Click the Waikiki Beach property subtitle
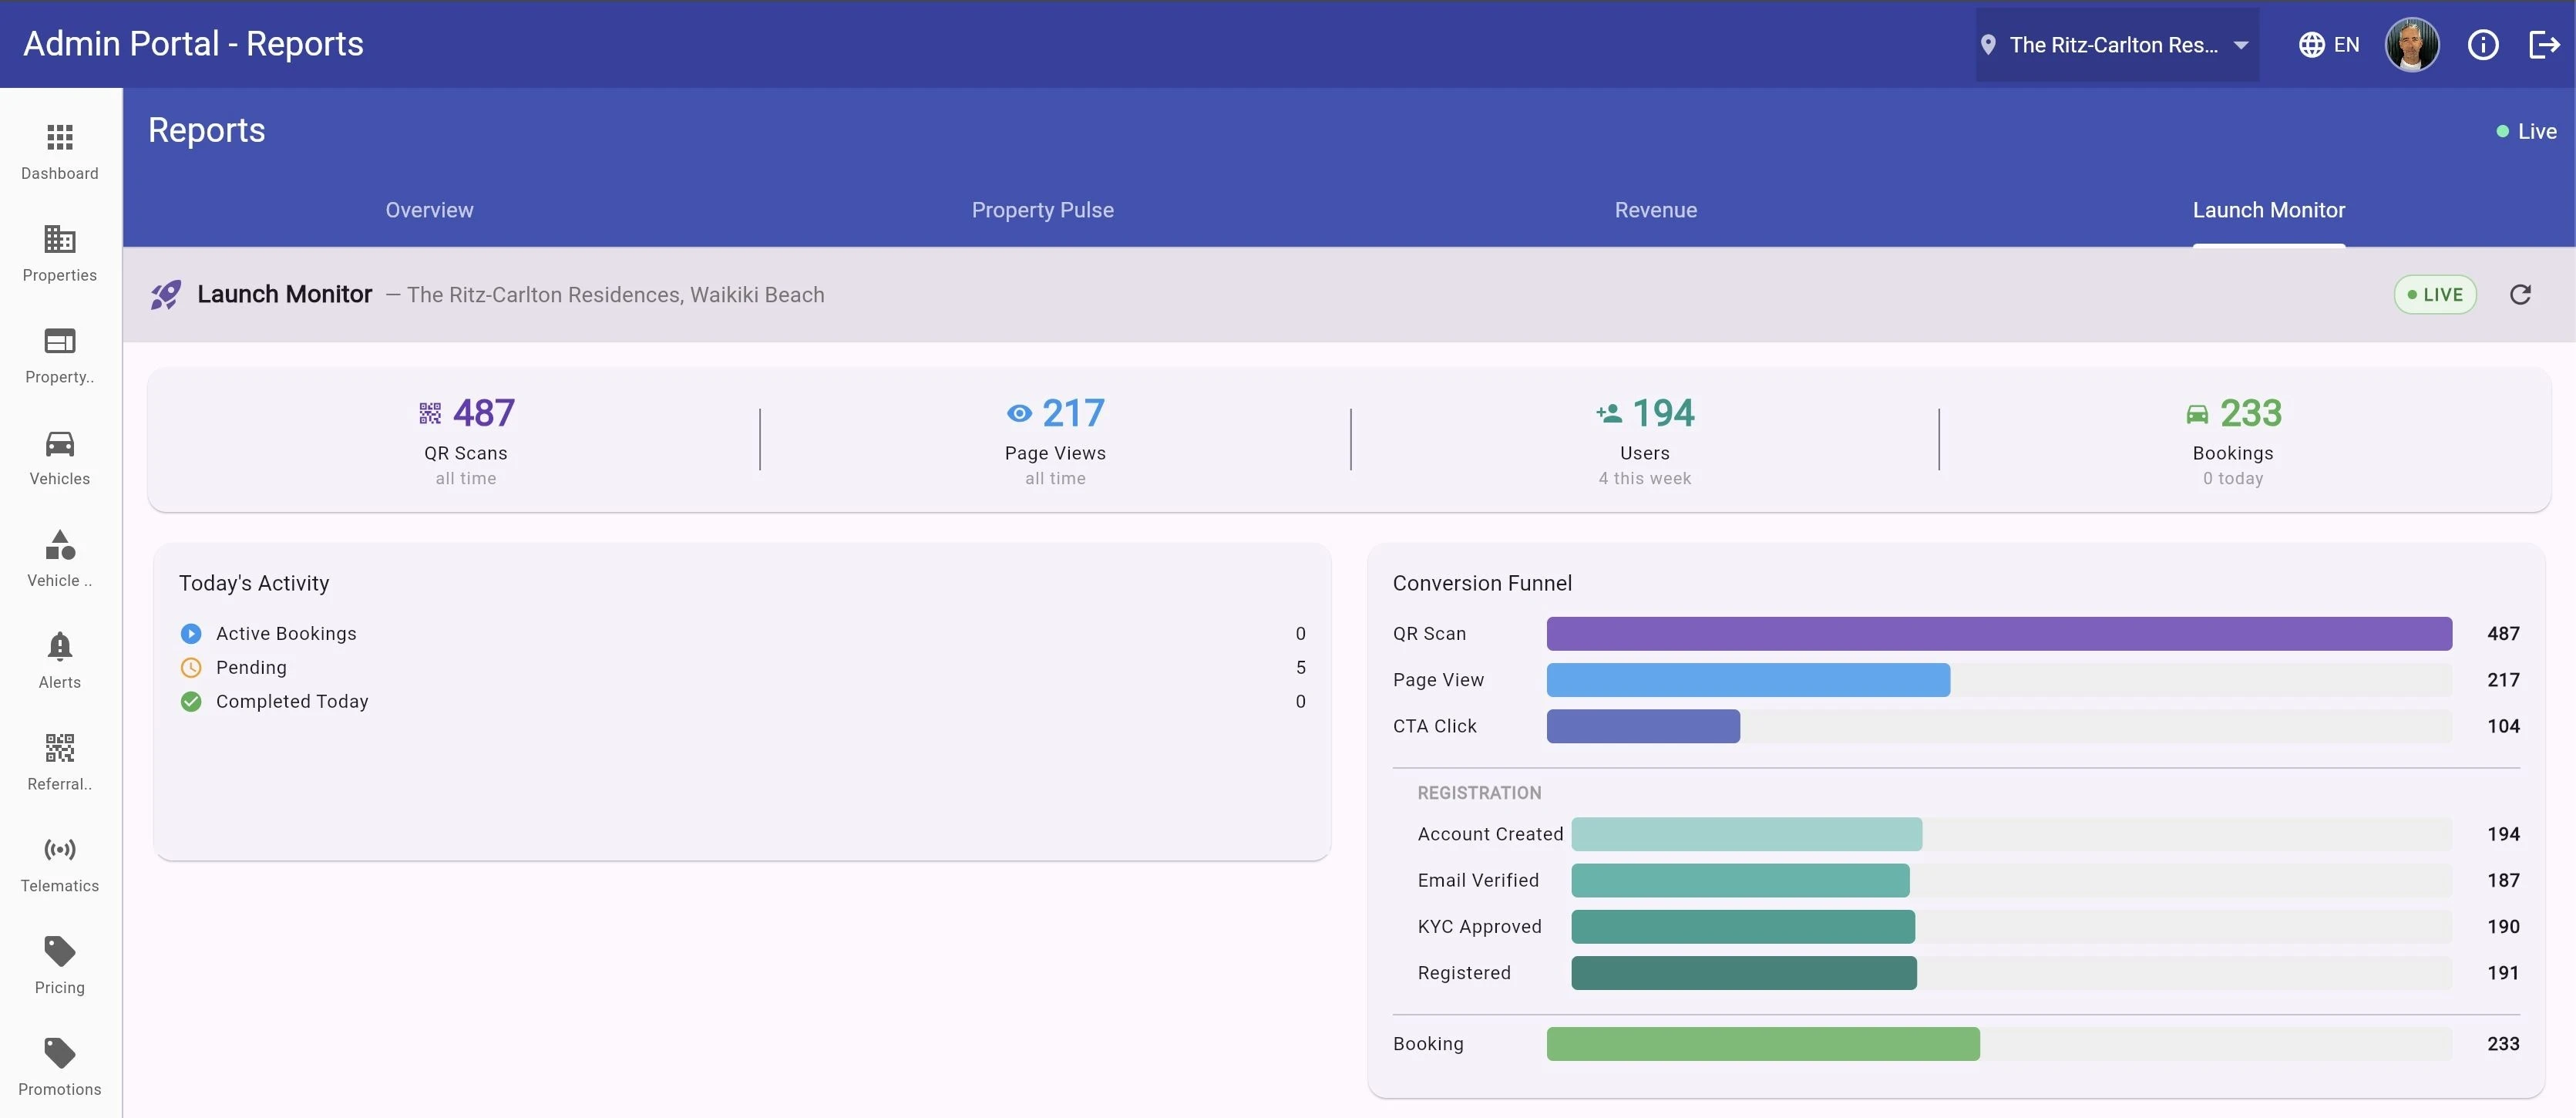The height and width of the screenshot is (1118, 2576). (616, 295)
